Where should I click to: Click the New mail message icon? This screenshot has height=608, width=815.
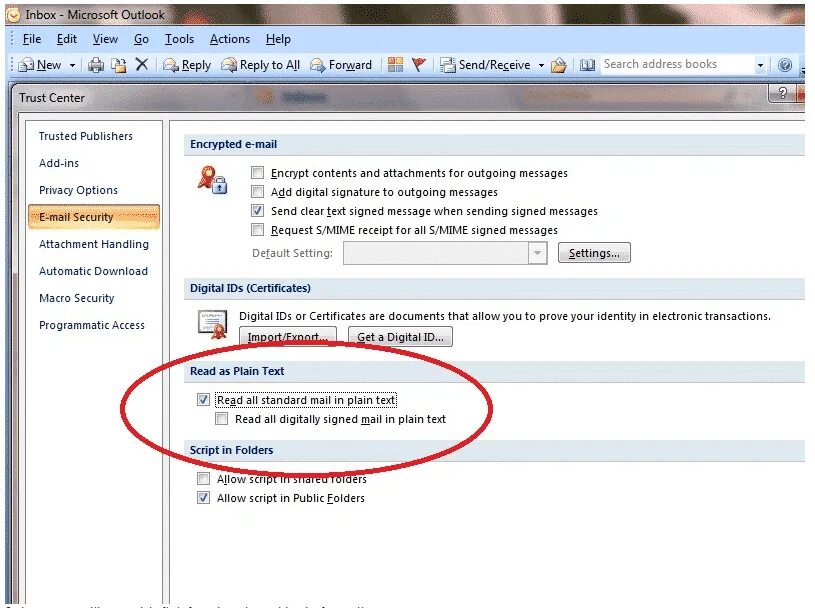click(26, 65)
